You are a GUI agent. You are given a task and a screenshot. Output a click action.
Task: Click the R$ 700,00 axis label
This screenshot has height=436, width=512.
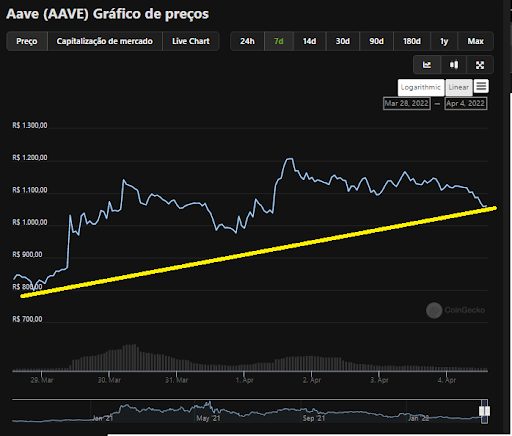point(27,319)
